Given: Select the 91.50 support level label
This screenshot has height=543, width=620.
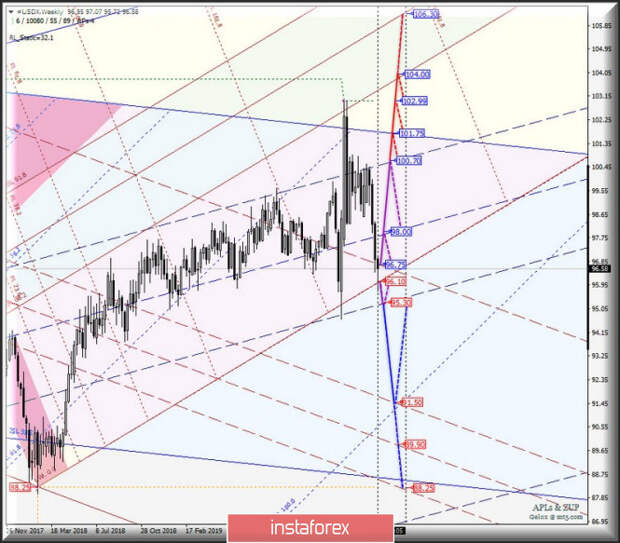Looking at the screenshot, I should (411, 402).
